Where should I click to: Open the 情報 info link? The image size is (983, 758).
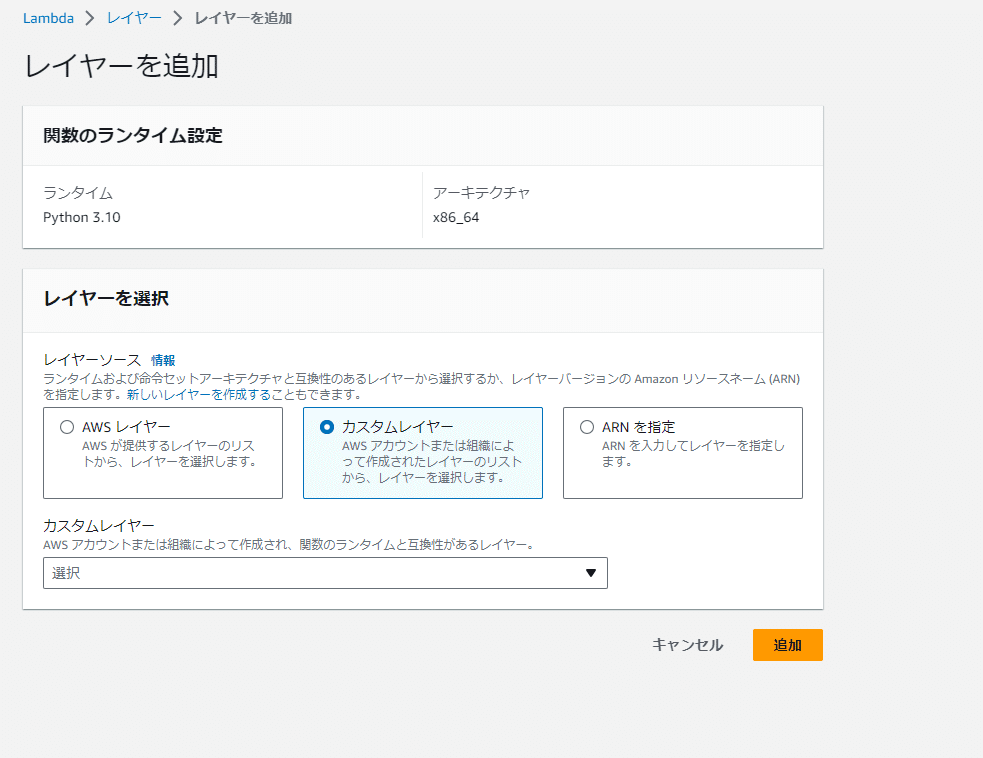(163, 361)
